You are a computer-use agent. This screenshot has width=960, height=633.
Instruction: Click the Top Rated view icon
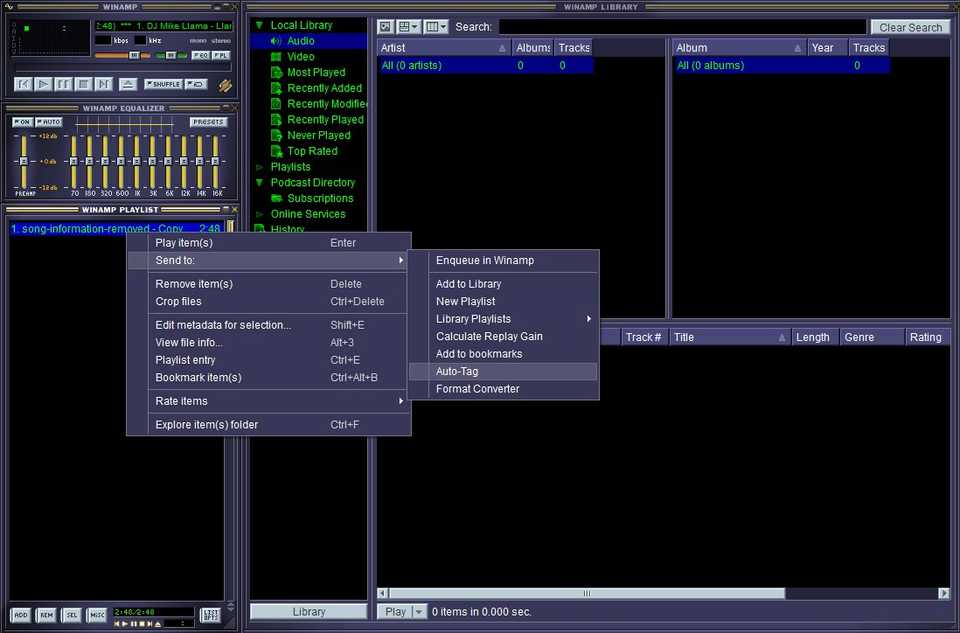(276, 151)
